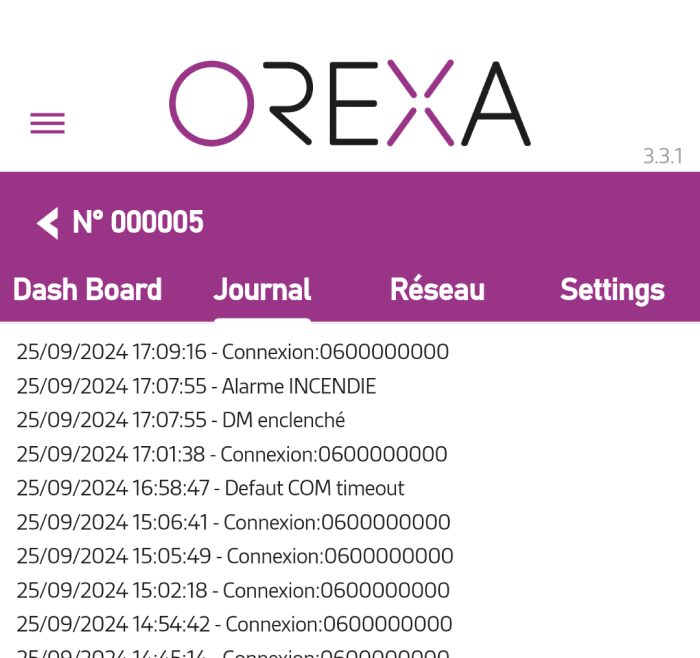Open the hamburger navigation menu
This screenshot has height=658, width=700.
pos(47,123)
